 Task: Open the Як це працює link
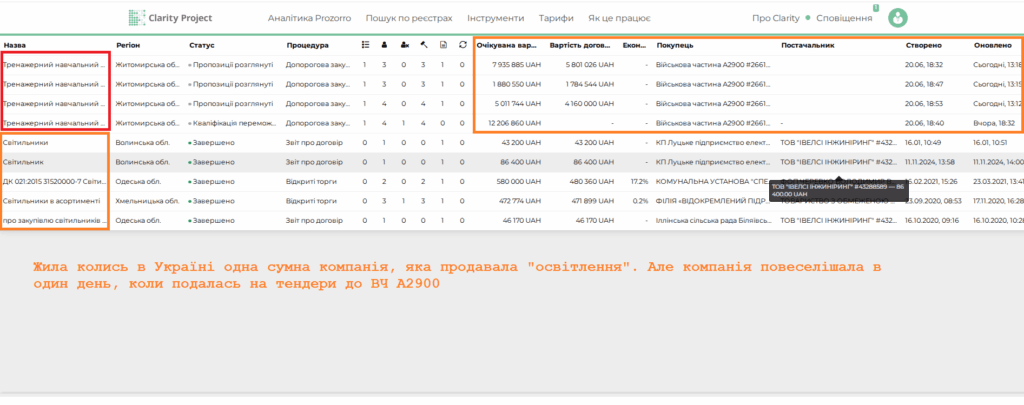(619, 18)
